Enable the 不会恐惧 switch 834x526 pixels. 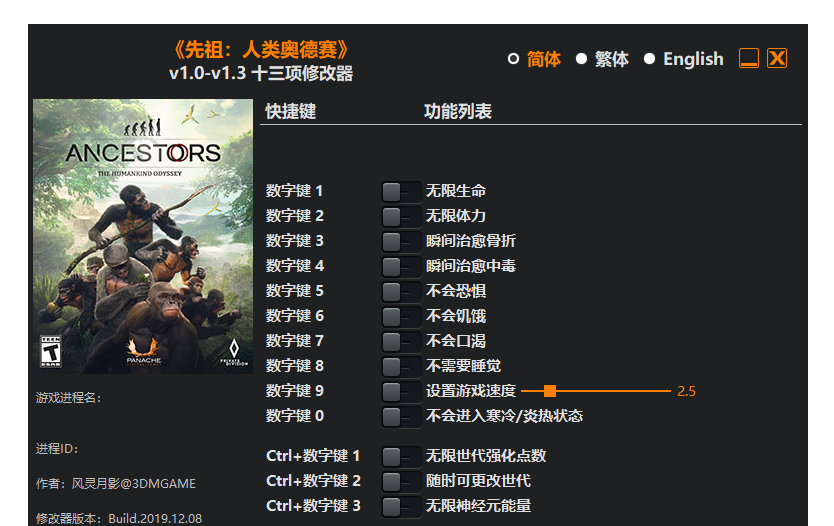click(x=401, y=291)
